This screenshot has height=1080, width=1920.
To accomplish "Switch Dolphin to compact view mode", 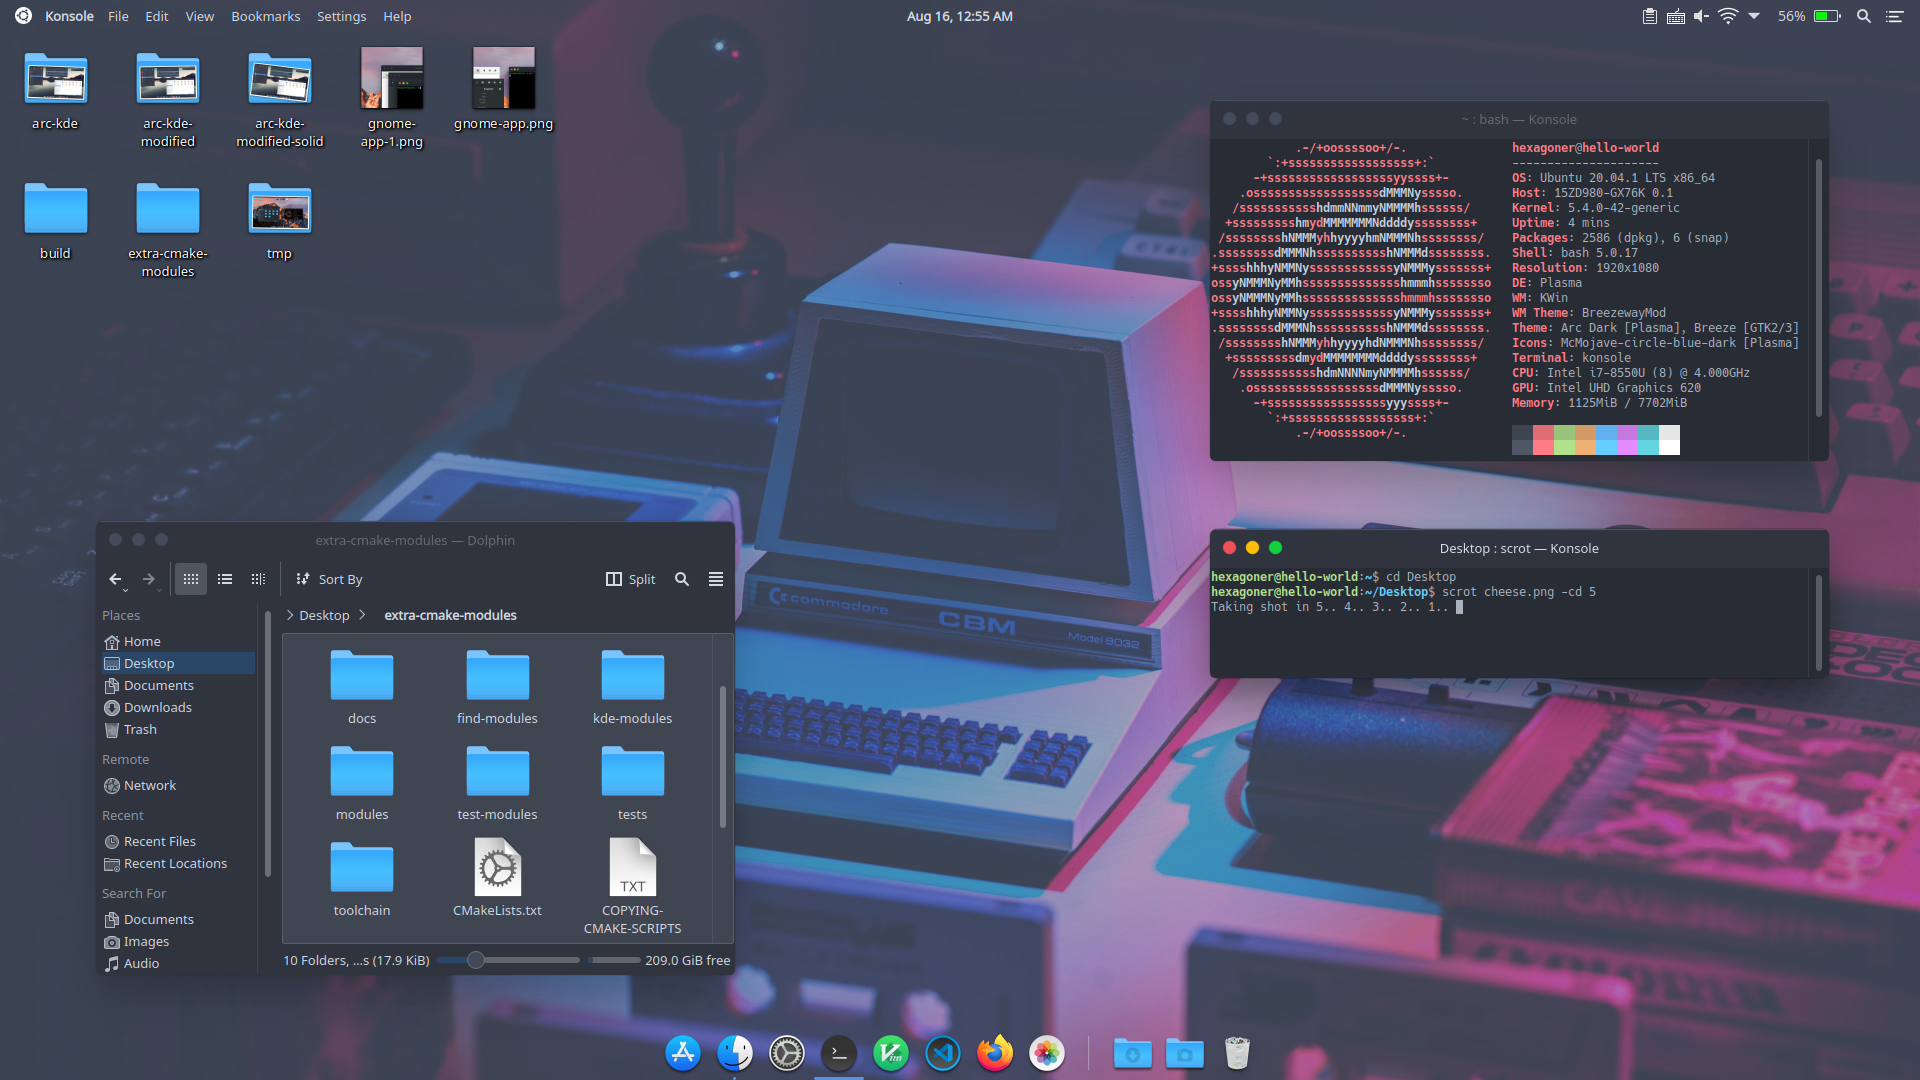I will (x=225, y=579).
